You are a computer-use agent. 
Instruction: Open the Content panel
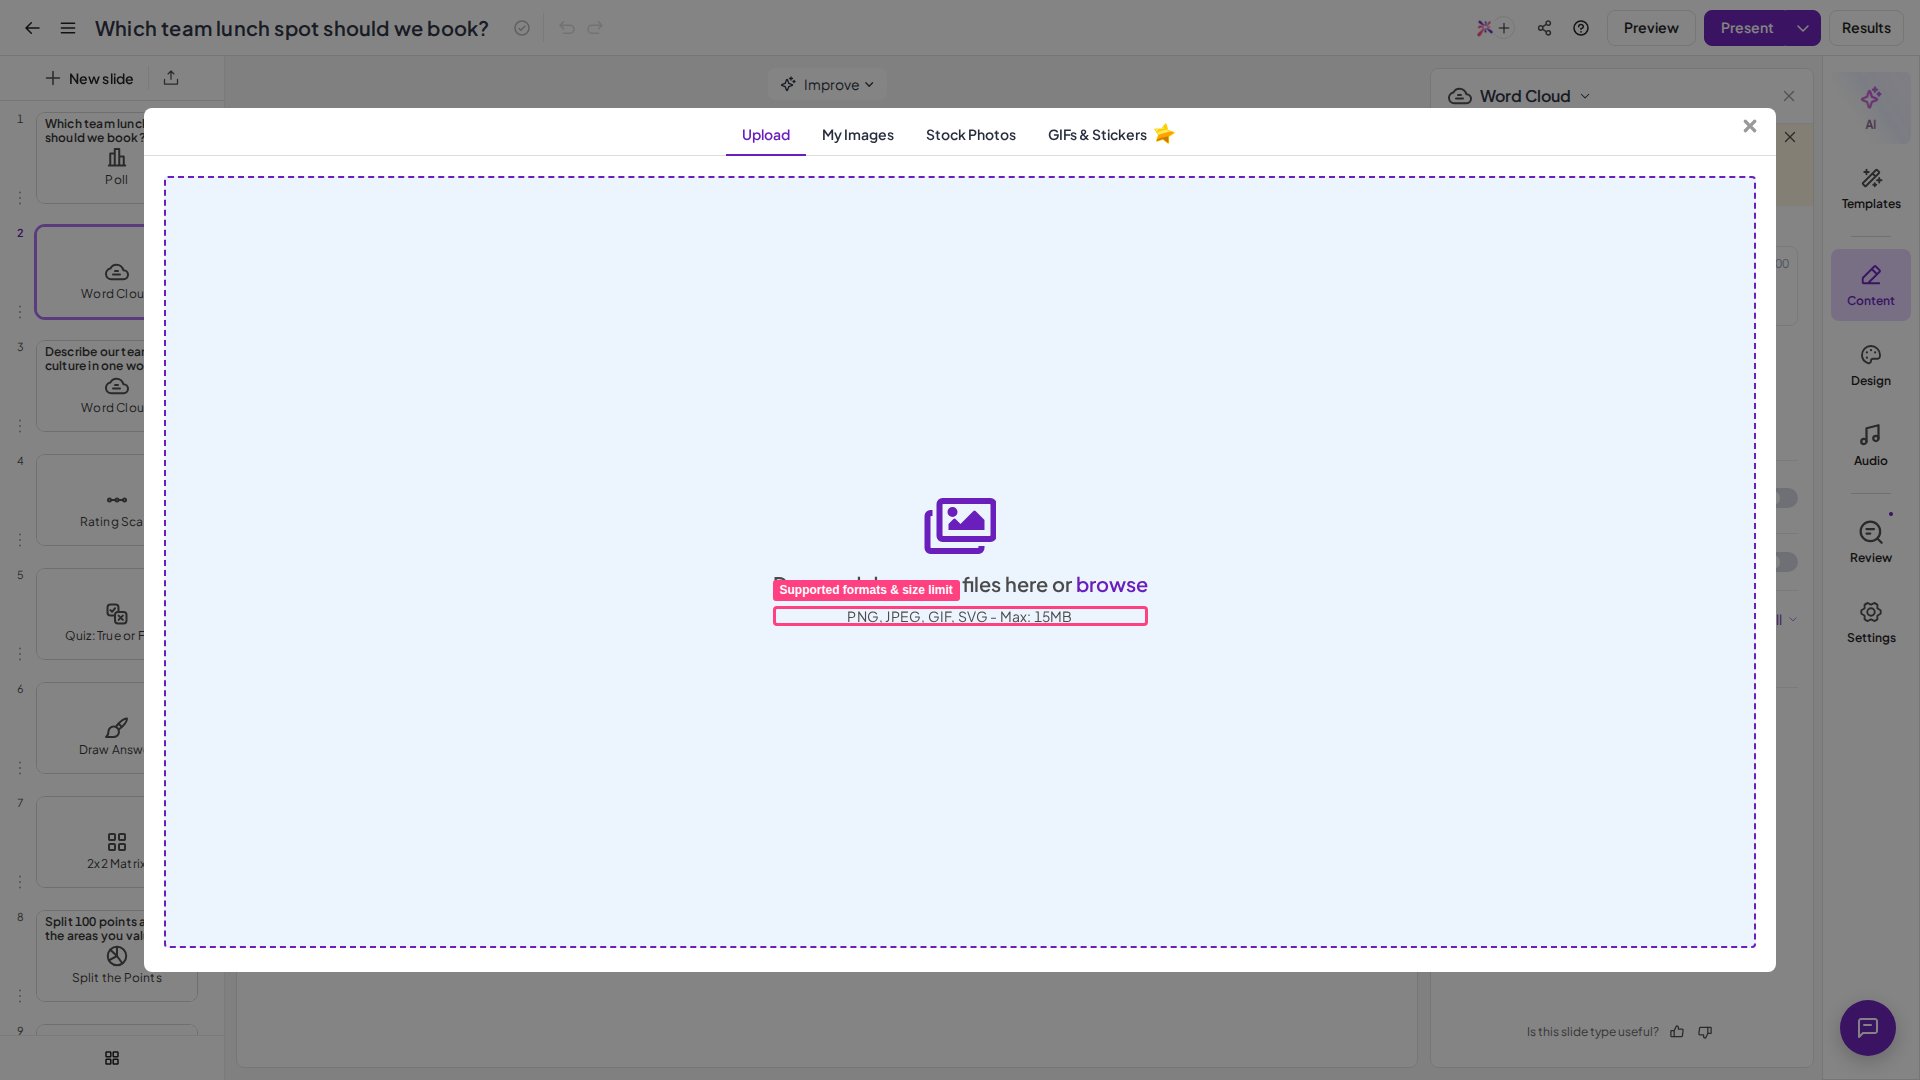point(1870,285)
